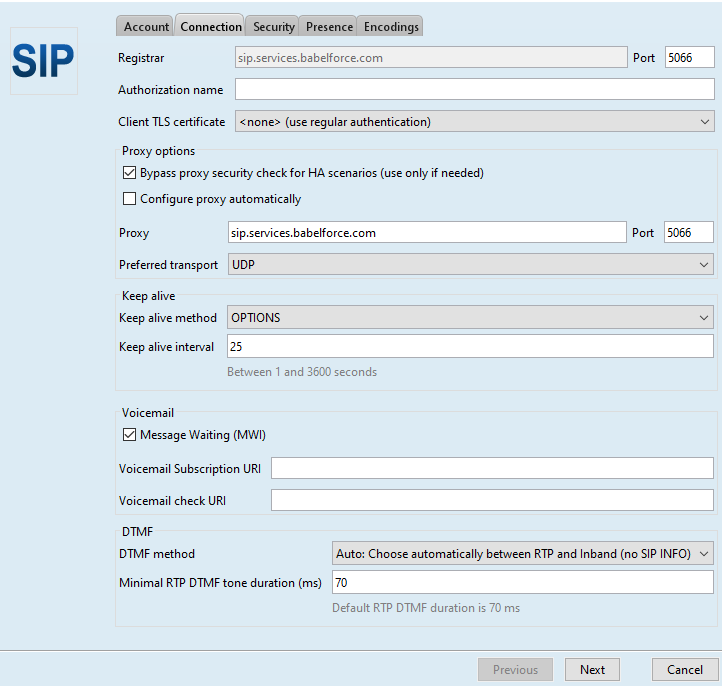Screen dimensions: 722x686
Task: Click 'Default RTP DTMF duration is 70 ms' text
Action: point(426,608)
